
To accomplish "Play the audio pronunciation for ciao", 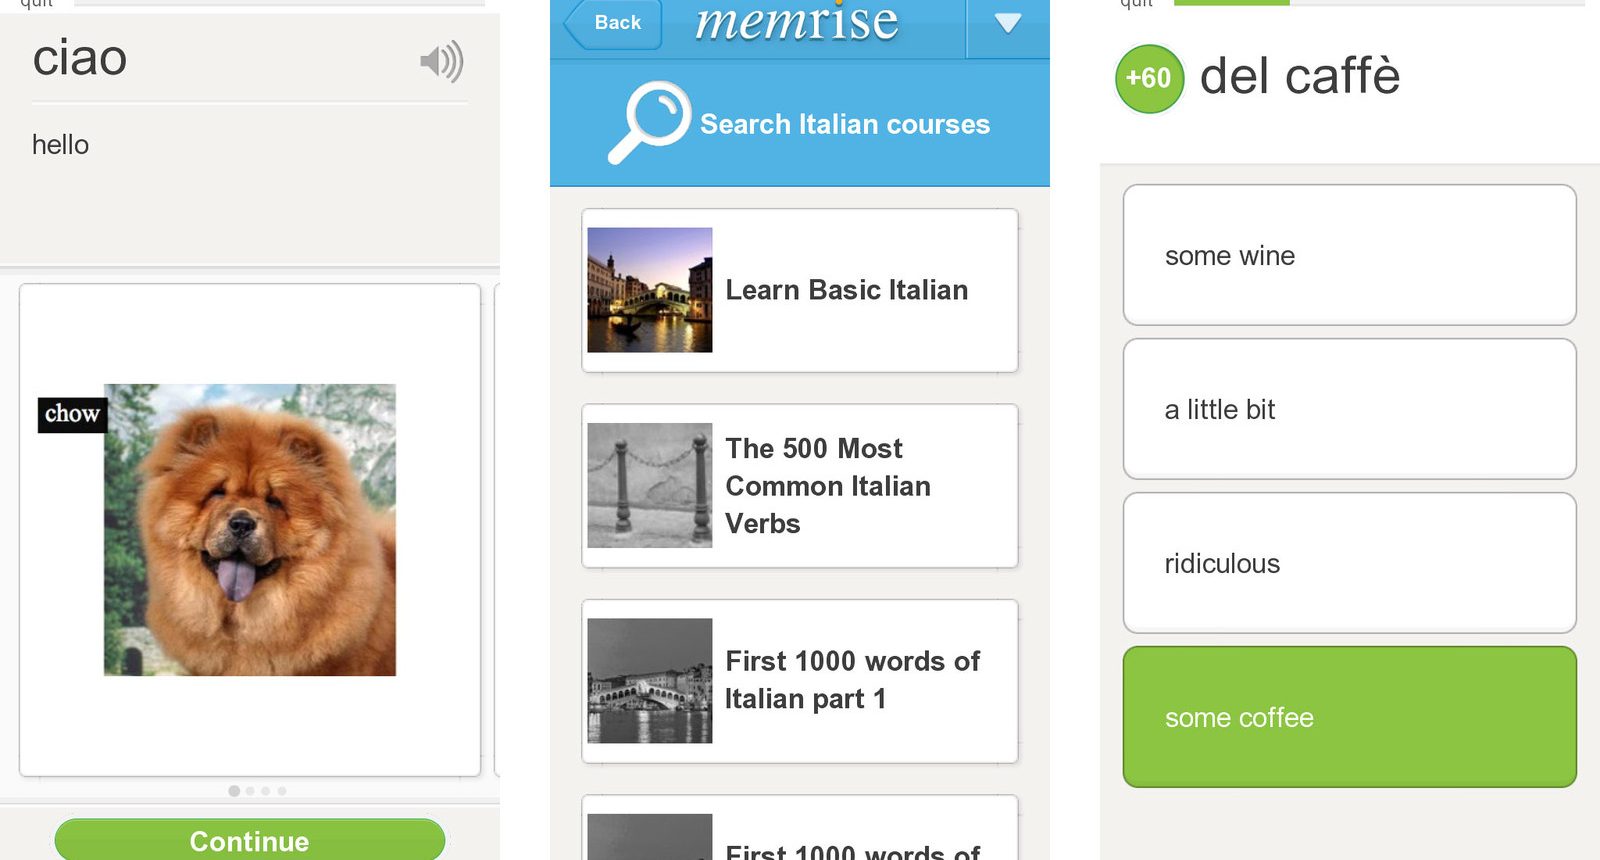I will 441,62.
